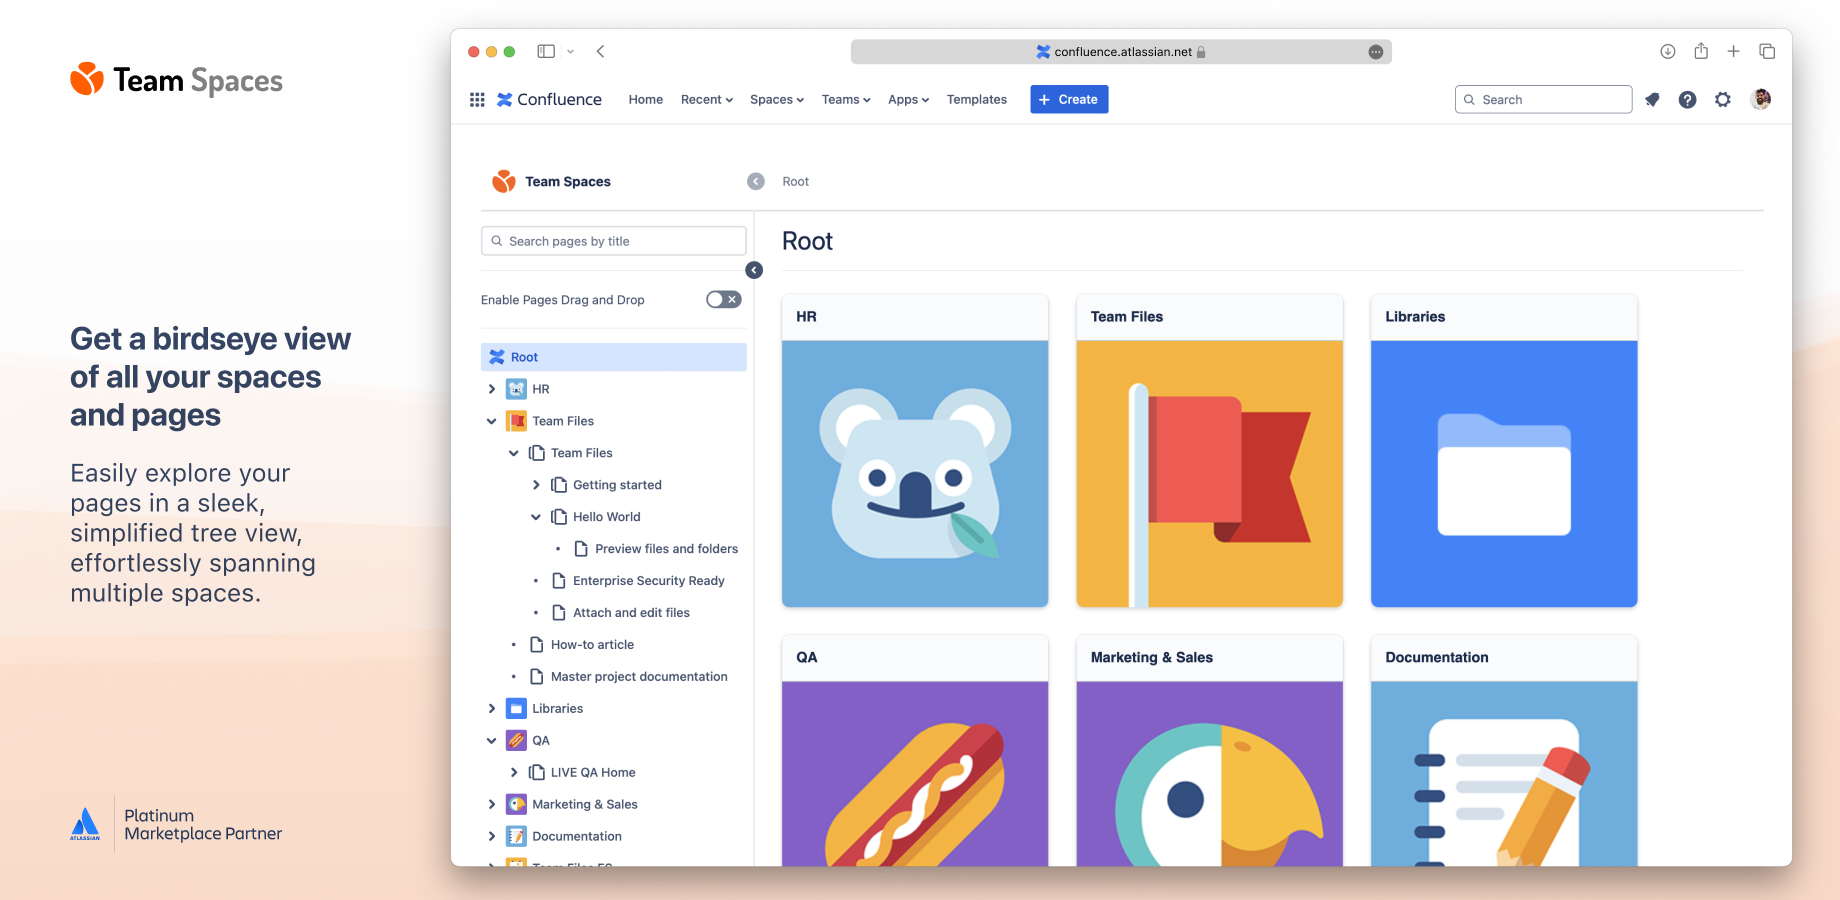Image resolution: width=1840 pixels, height=900 pixels.
Task: Show Safari tab overview icon
Action: 1767,51
